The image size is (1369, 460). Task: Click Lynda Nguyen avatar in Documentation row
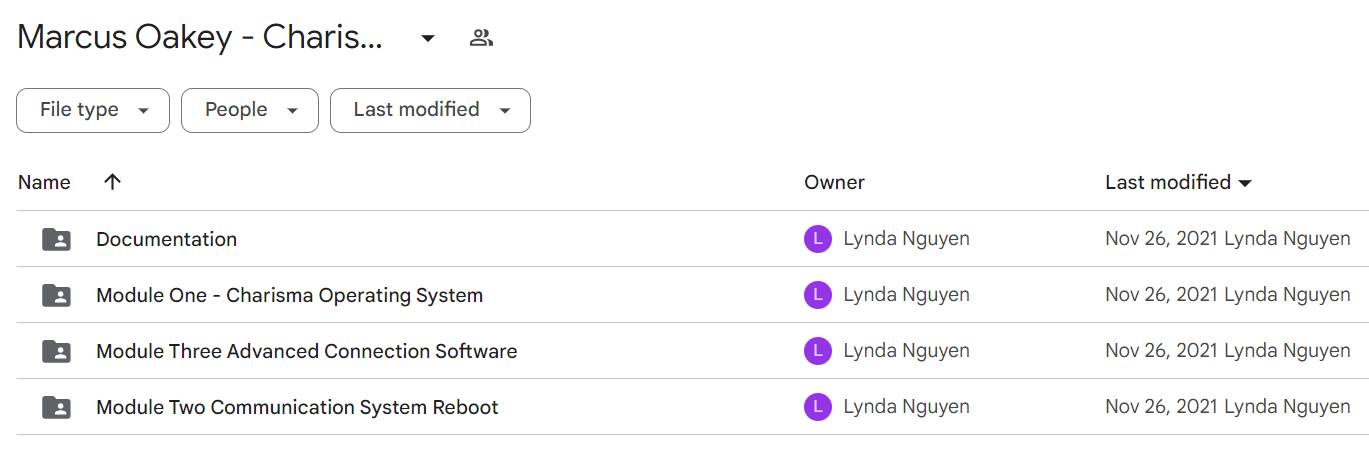(818, 239)
